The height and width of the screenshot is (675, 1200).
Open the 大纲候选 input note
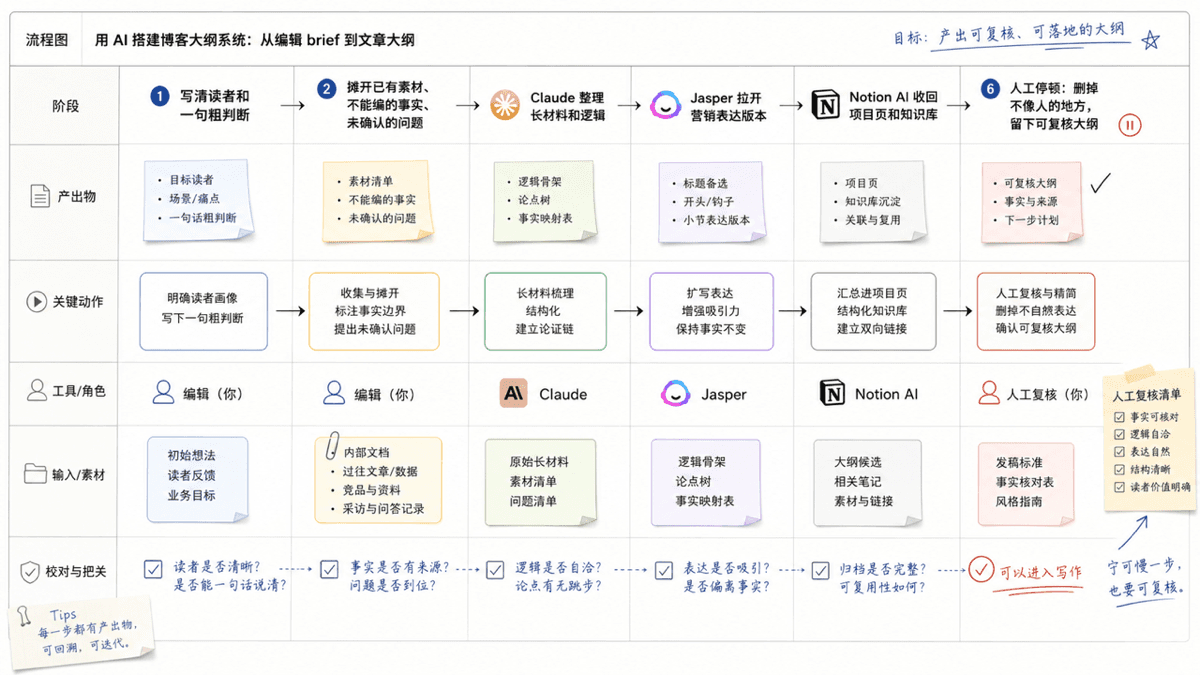pos(868,482)
